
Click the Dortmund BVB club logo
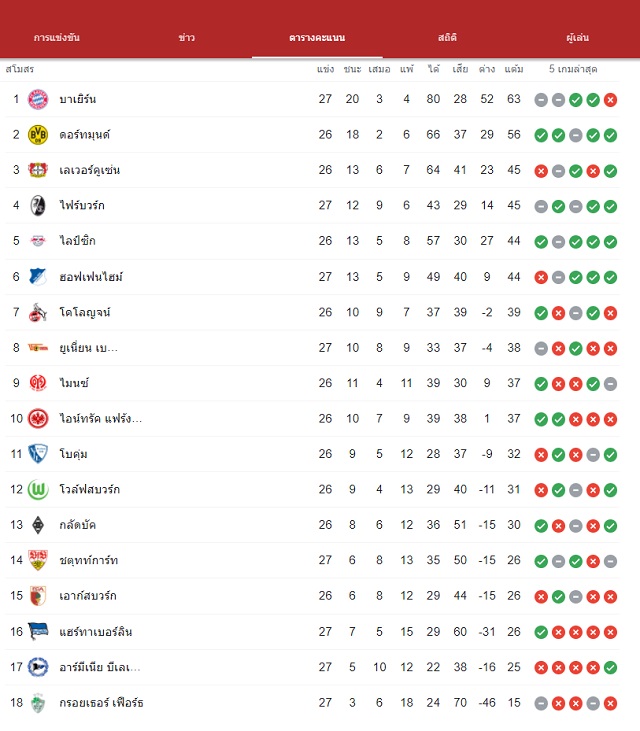(38, 135)
